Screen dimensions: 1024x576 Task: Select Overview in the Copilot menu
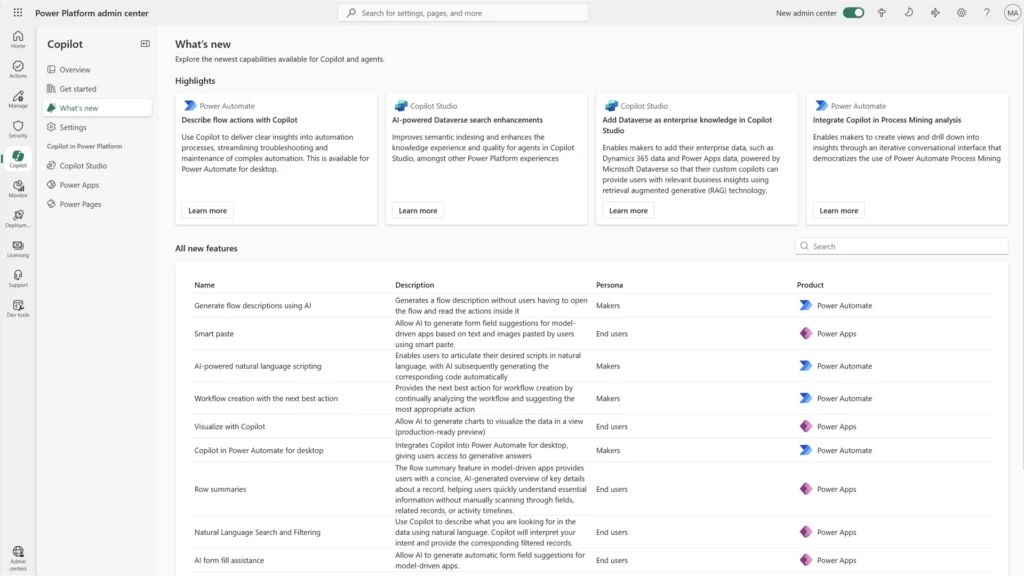point(75,69)
